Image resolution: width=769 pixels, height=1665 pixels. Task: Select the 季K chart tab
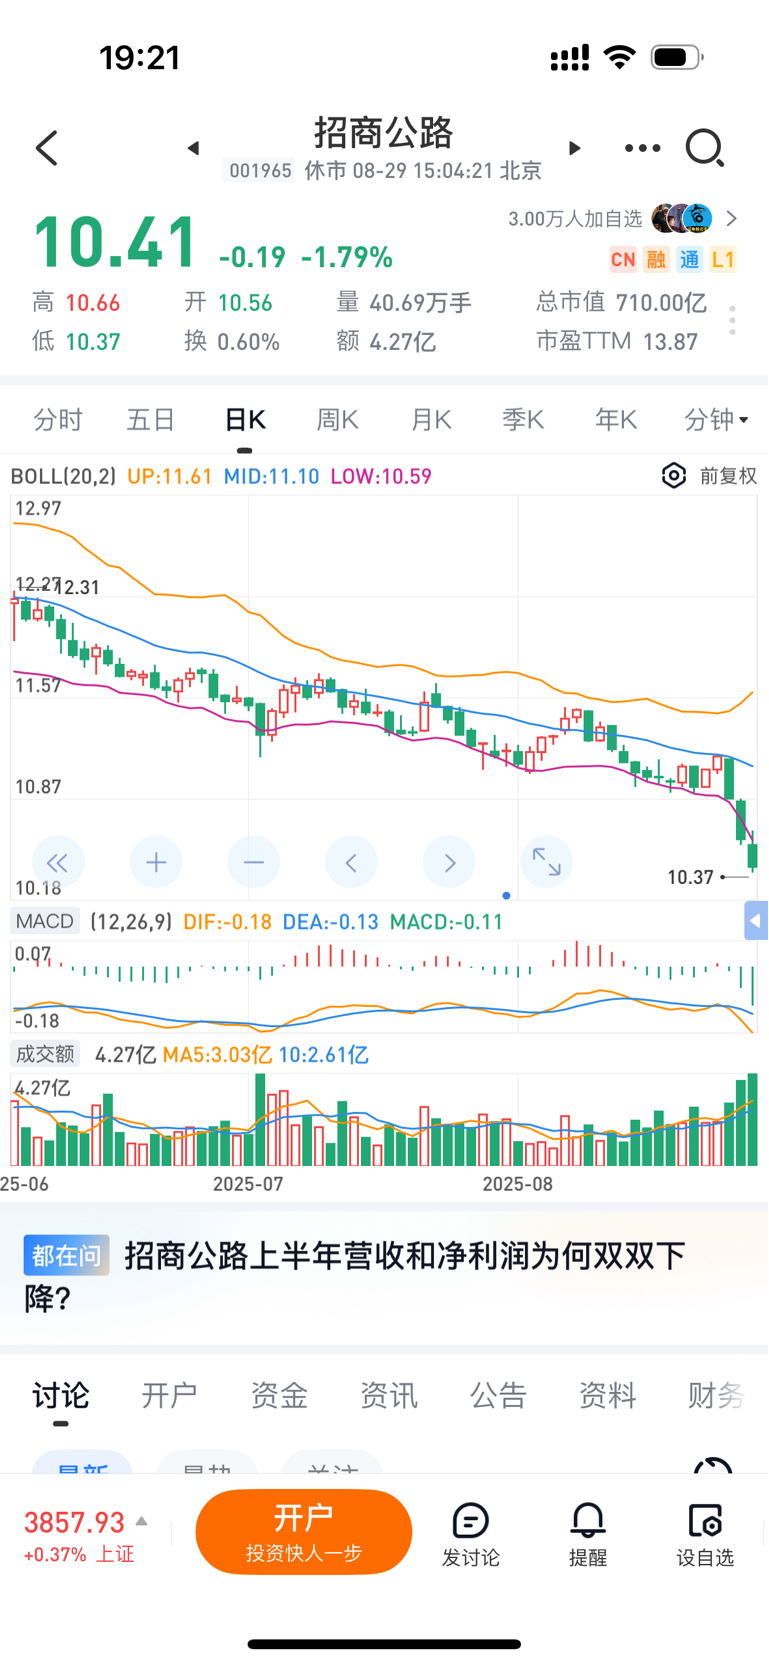[x=524, y=420]
